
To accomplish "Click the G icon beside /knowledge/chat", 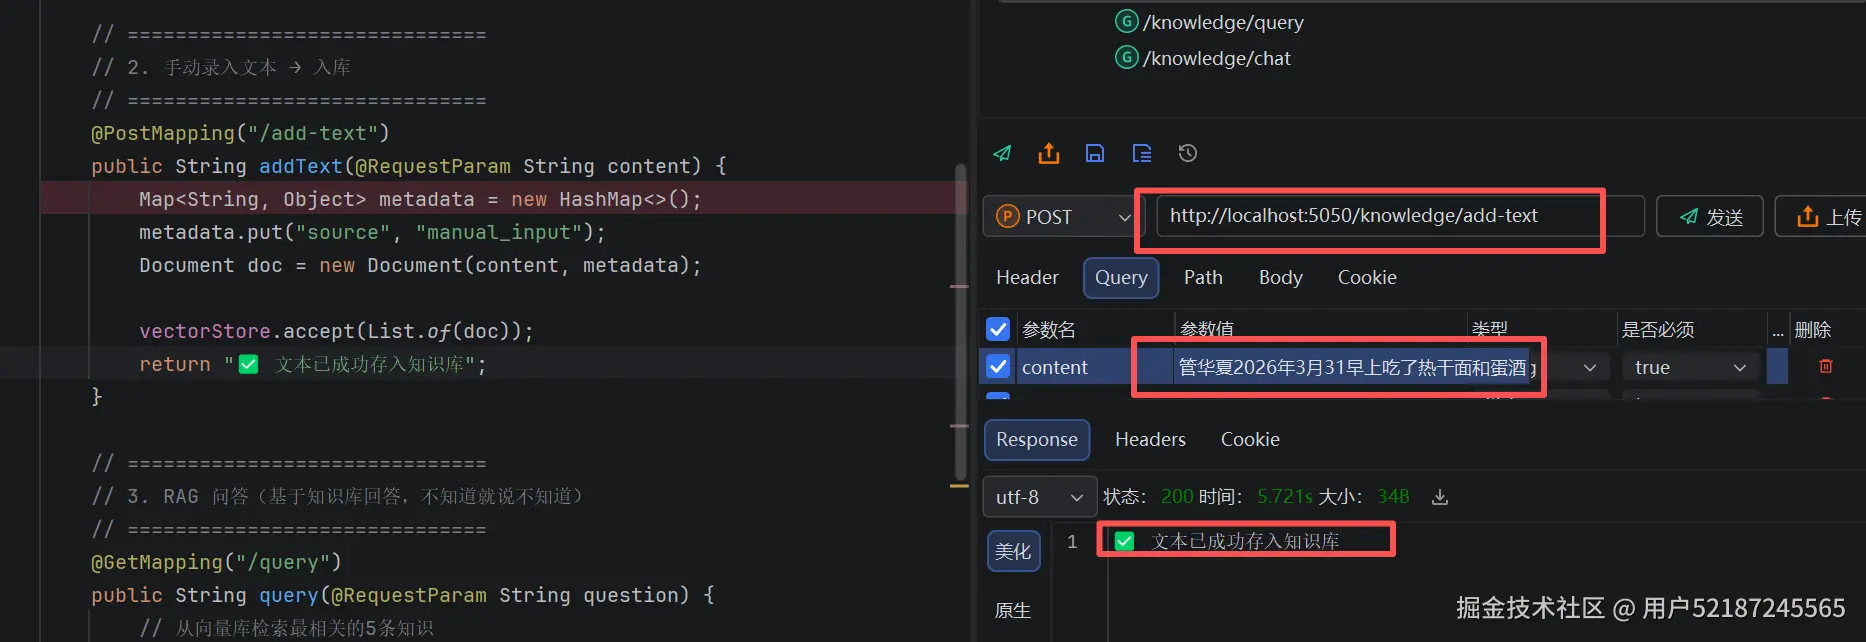I will click(1127, 57).
